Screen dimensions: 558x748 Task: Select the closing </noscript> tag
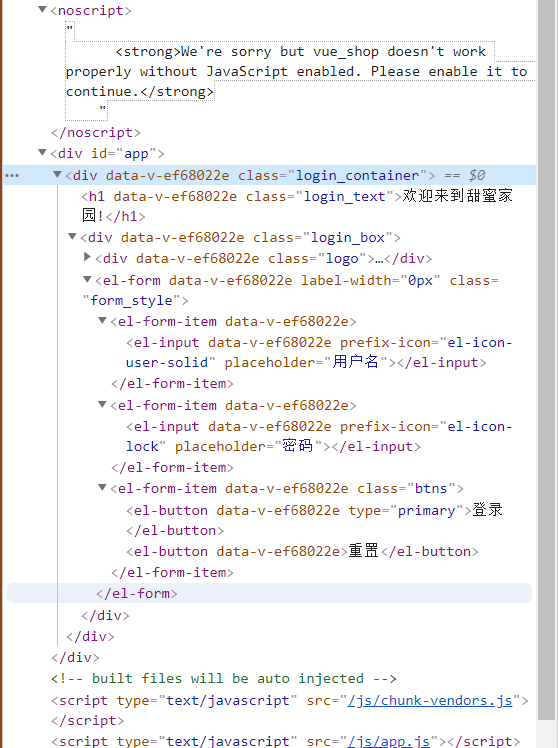[x=96, y=133]
